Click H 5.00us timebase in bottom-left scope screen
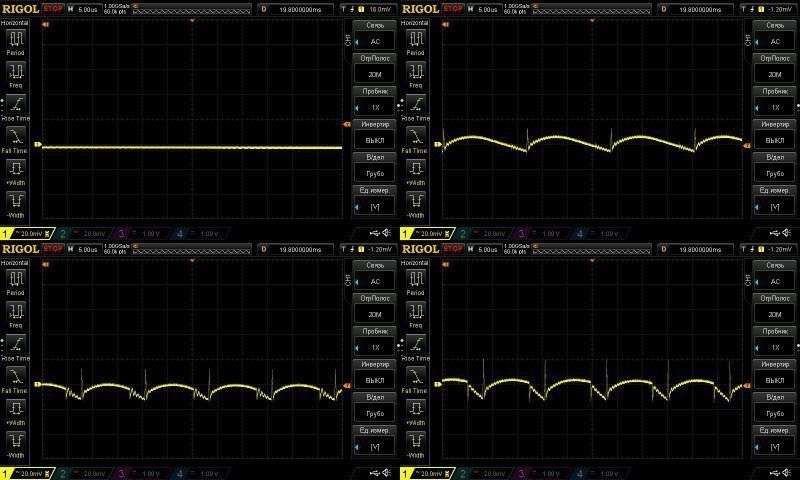The width and height of the screenshot is (800, 480). [84, 249]
